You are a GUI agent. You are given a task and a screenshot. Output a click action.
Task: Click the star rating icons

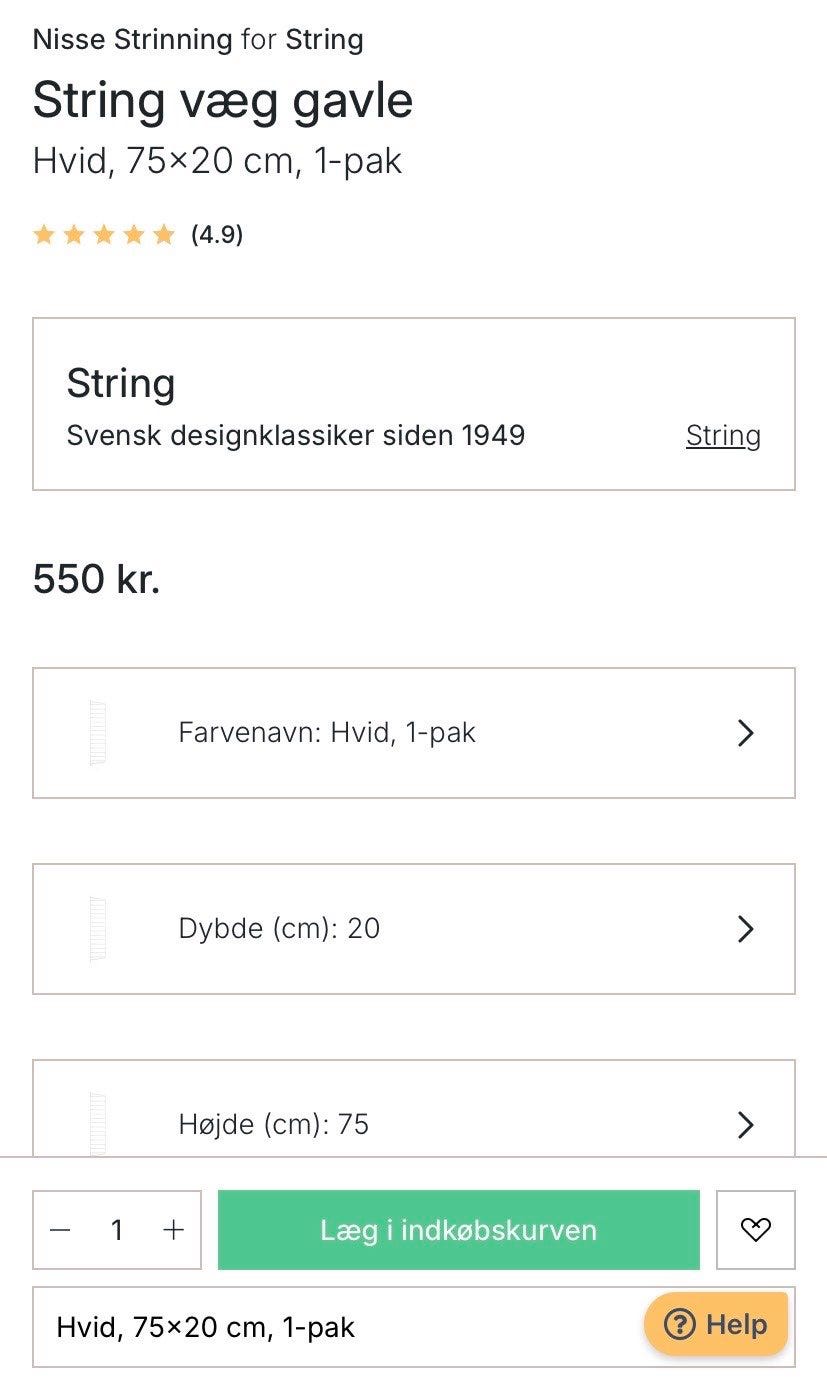[103, 235]
